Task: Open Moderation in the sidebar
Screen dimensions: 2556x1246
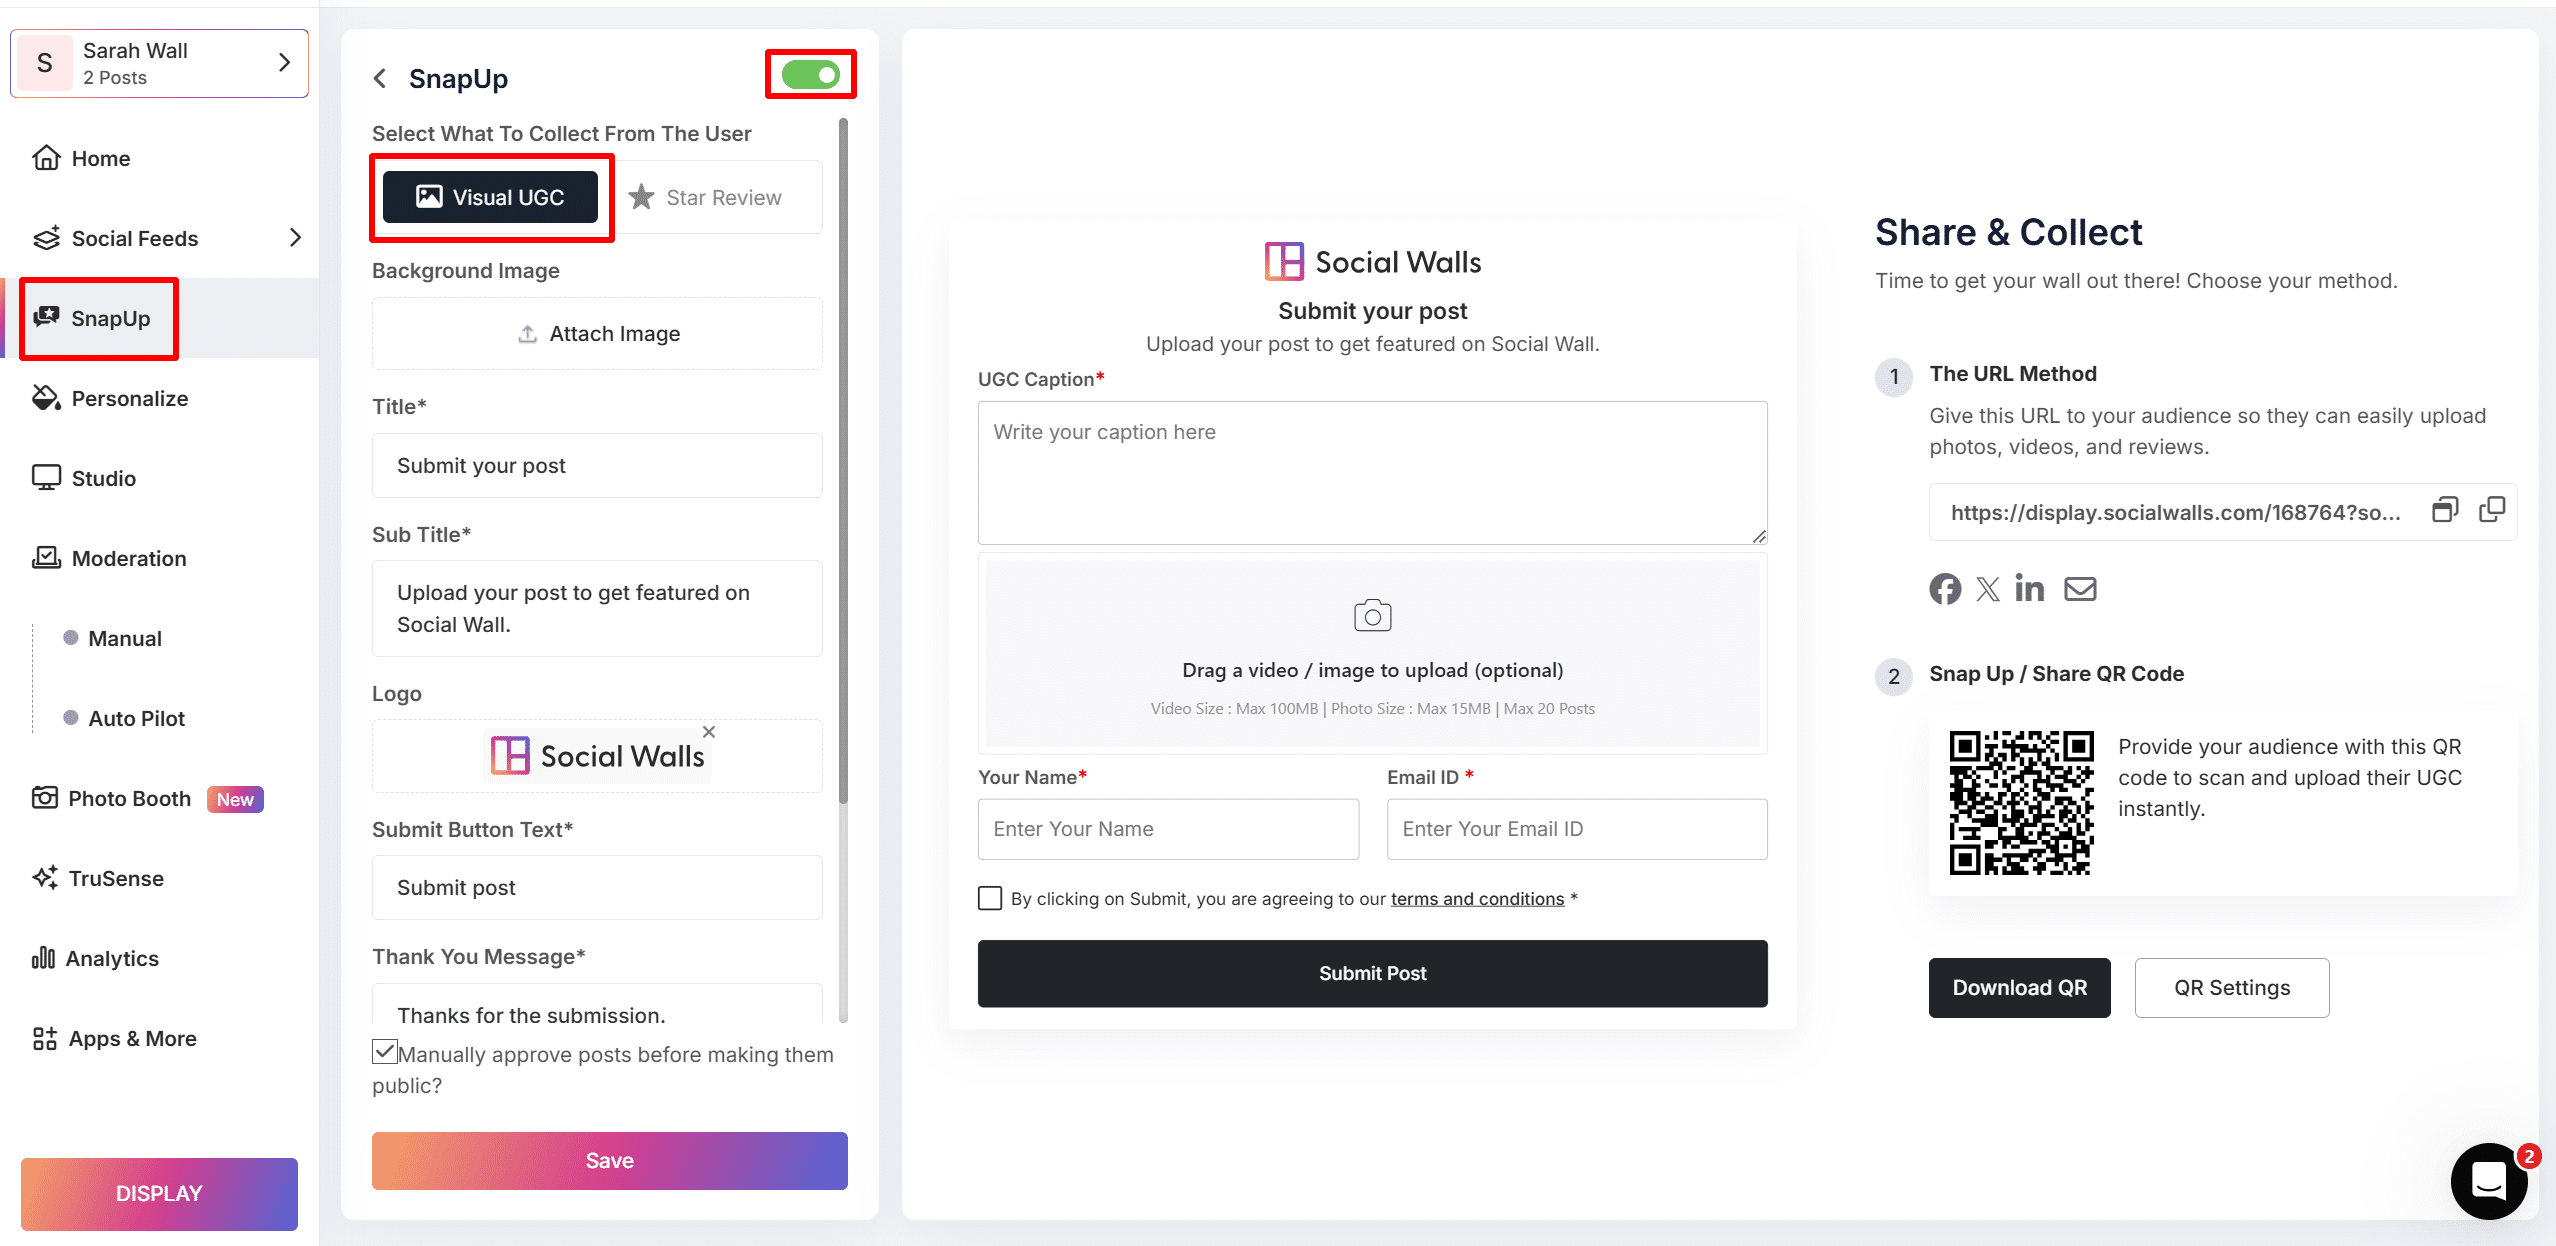Action: (128, 558)
